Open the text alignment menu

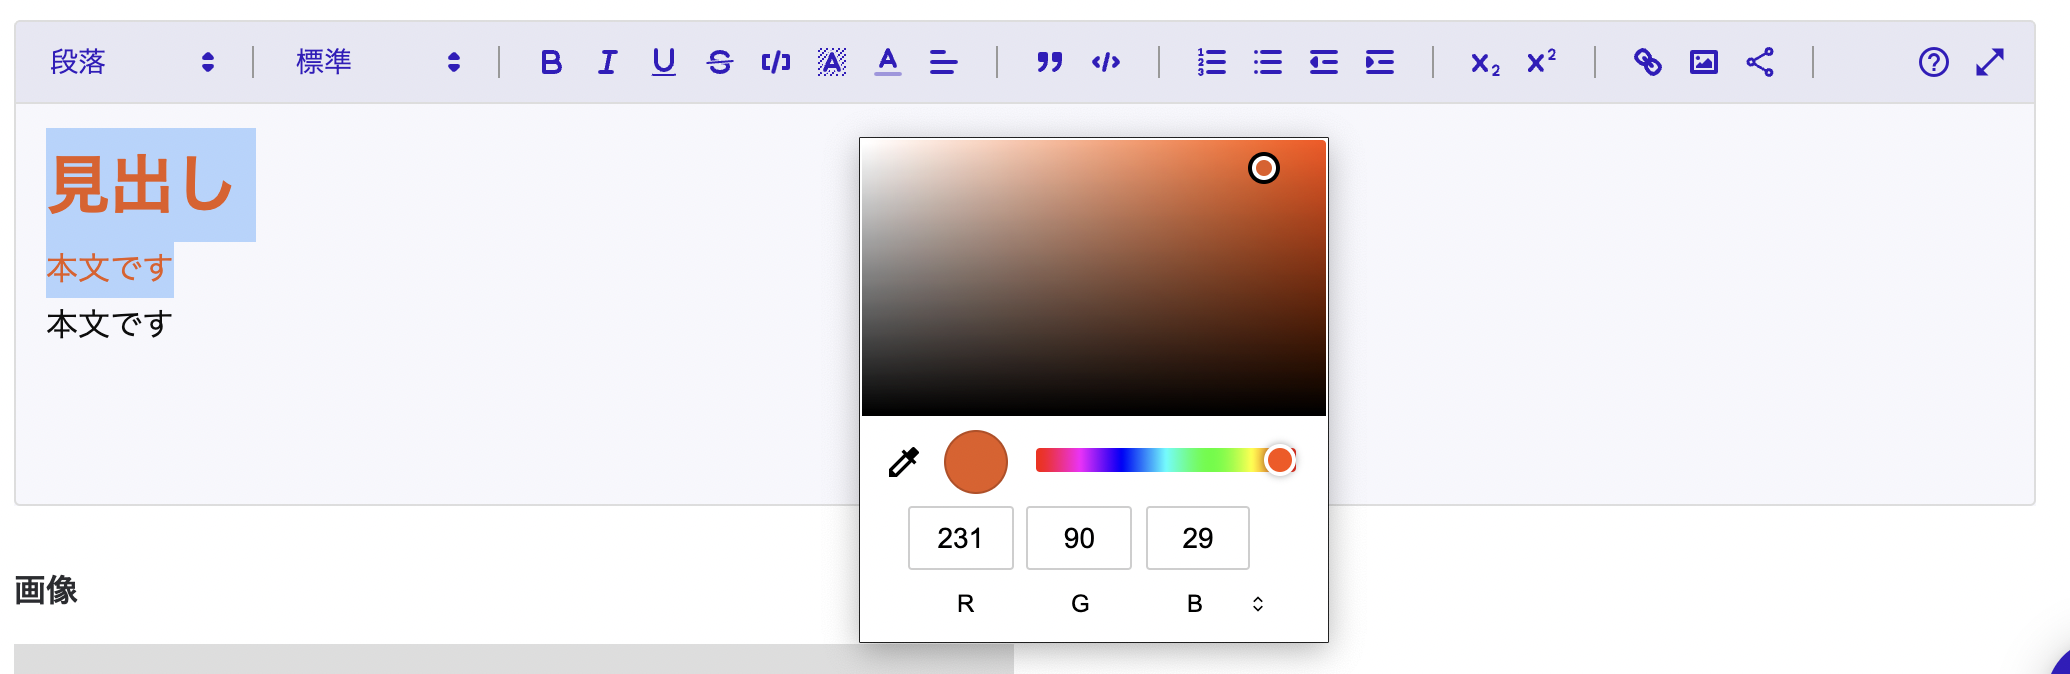click(943, 62)
